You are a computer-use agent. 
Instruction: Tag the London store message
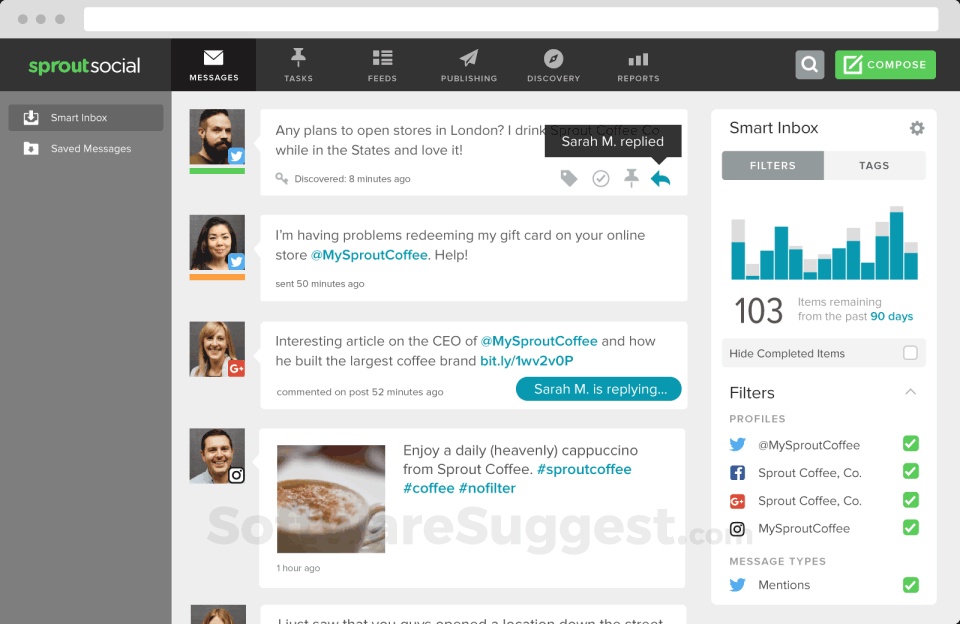pyautogui.click(x=569, y=178)
